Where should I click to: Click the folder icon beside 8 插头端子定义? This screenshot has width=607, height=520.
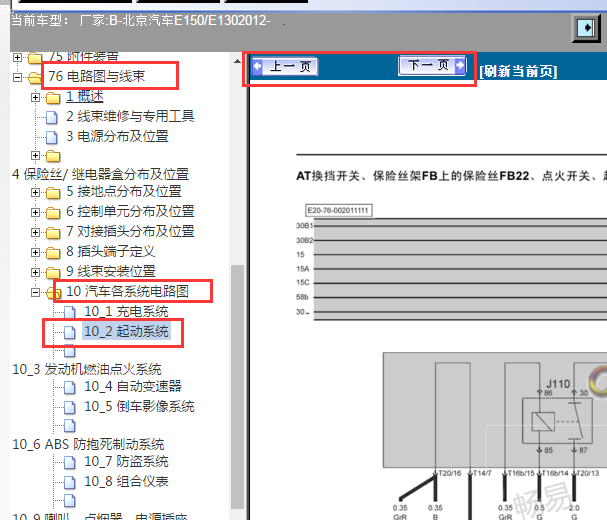(53, 253)
